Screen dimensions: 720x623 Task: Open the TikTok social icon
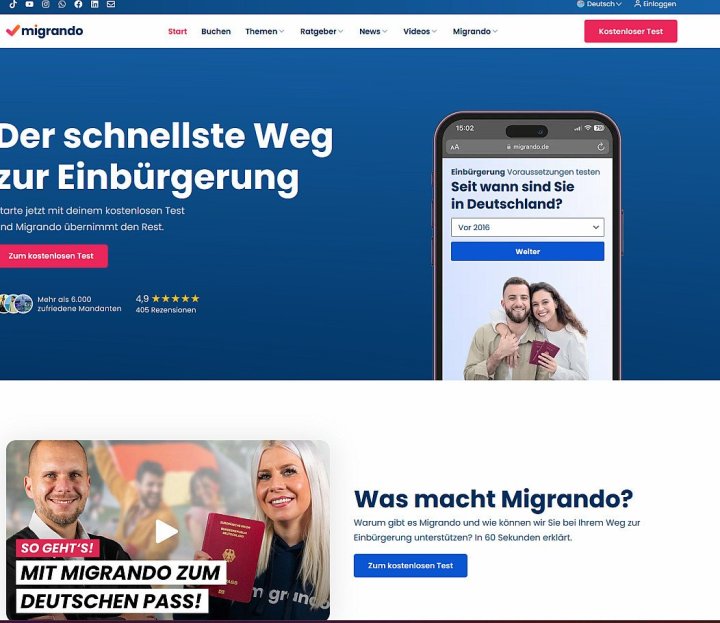tap(13, 4)
